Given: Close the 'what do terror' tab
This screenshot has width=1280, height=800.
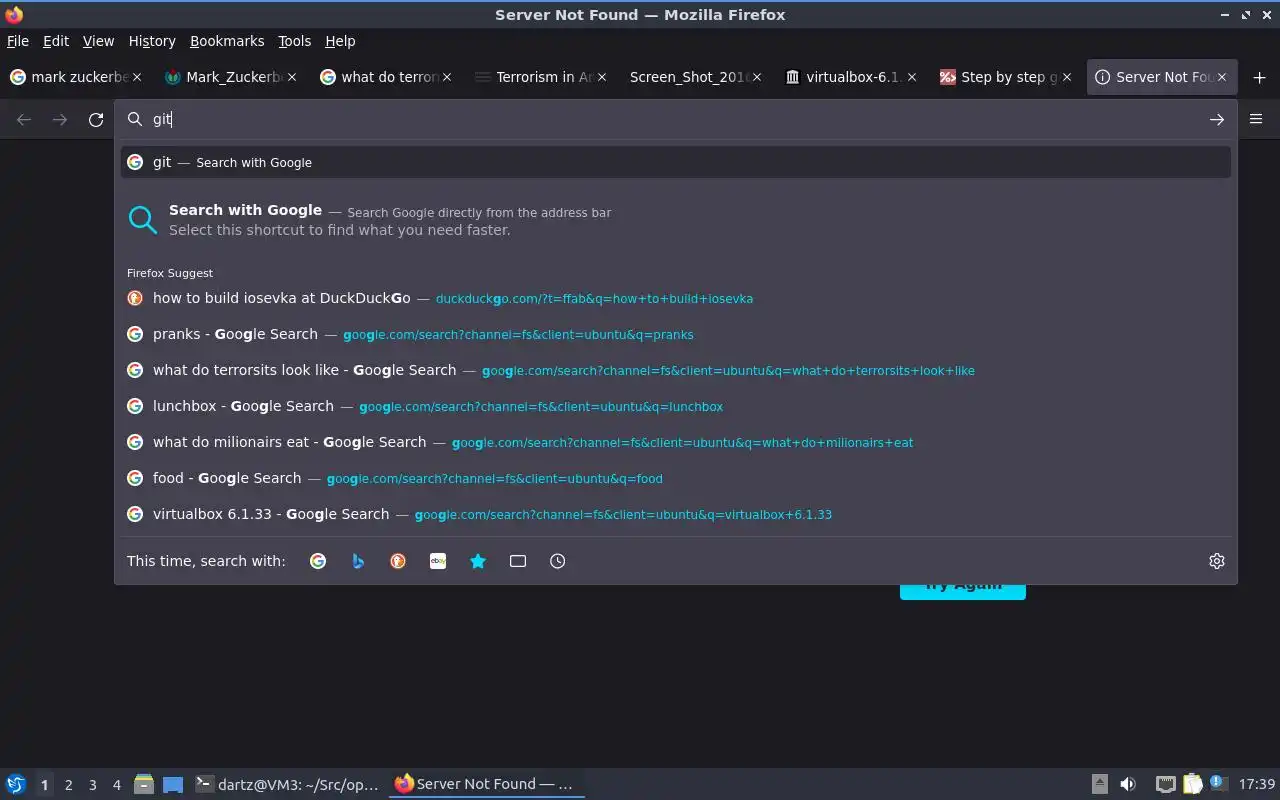Looking at the screenshot, I should point(447,77).
